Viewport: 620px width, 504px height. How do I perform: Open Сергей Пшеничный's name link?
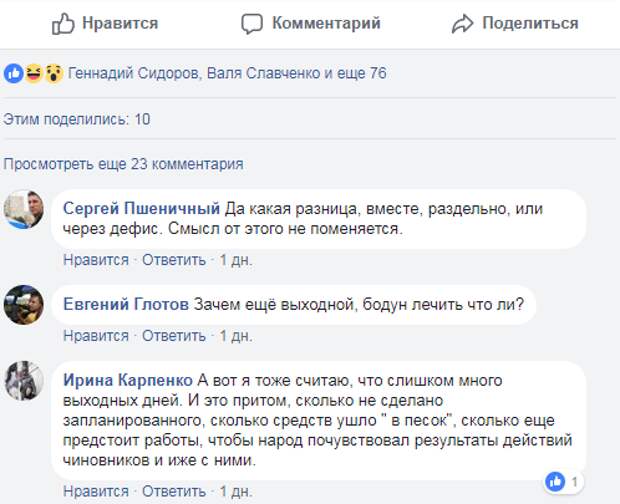tap(141, 208)
